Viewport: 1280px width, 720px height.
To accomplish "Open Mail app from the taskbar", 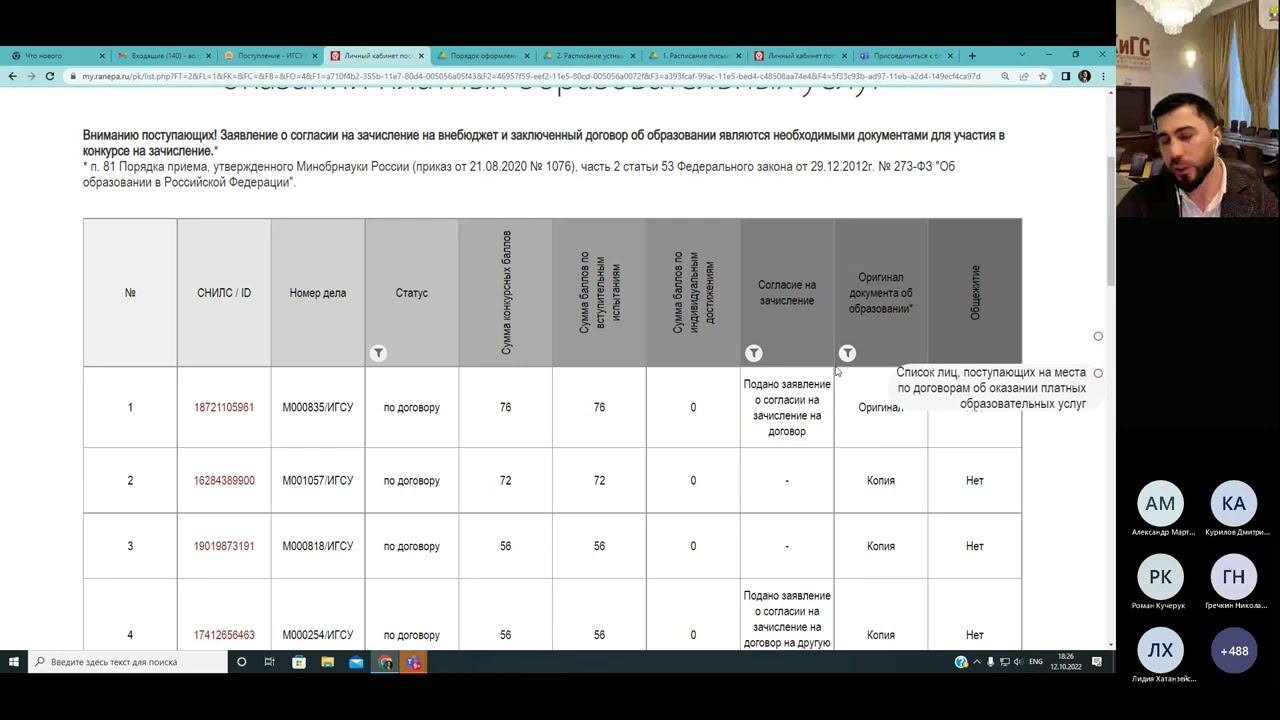I will 356,662.
